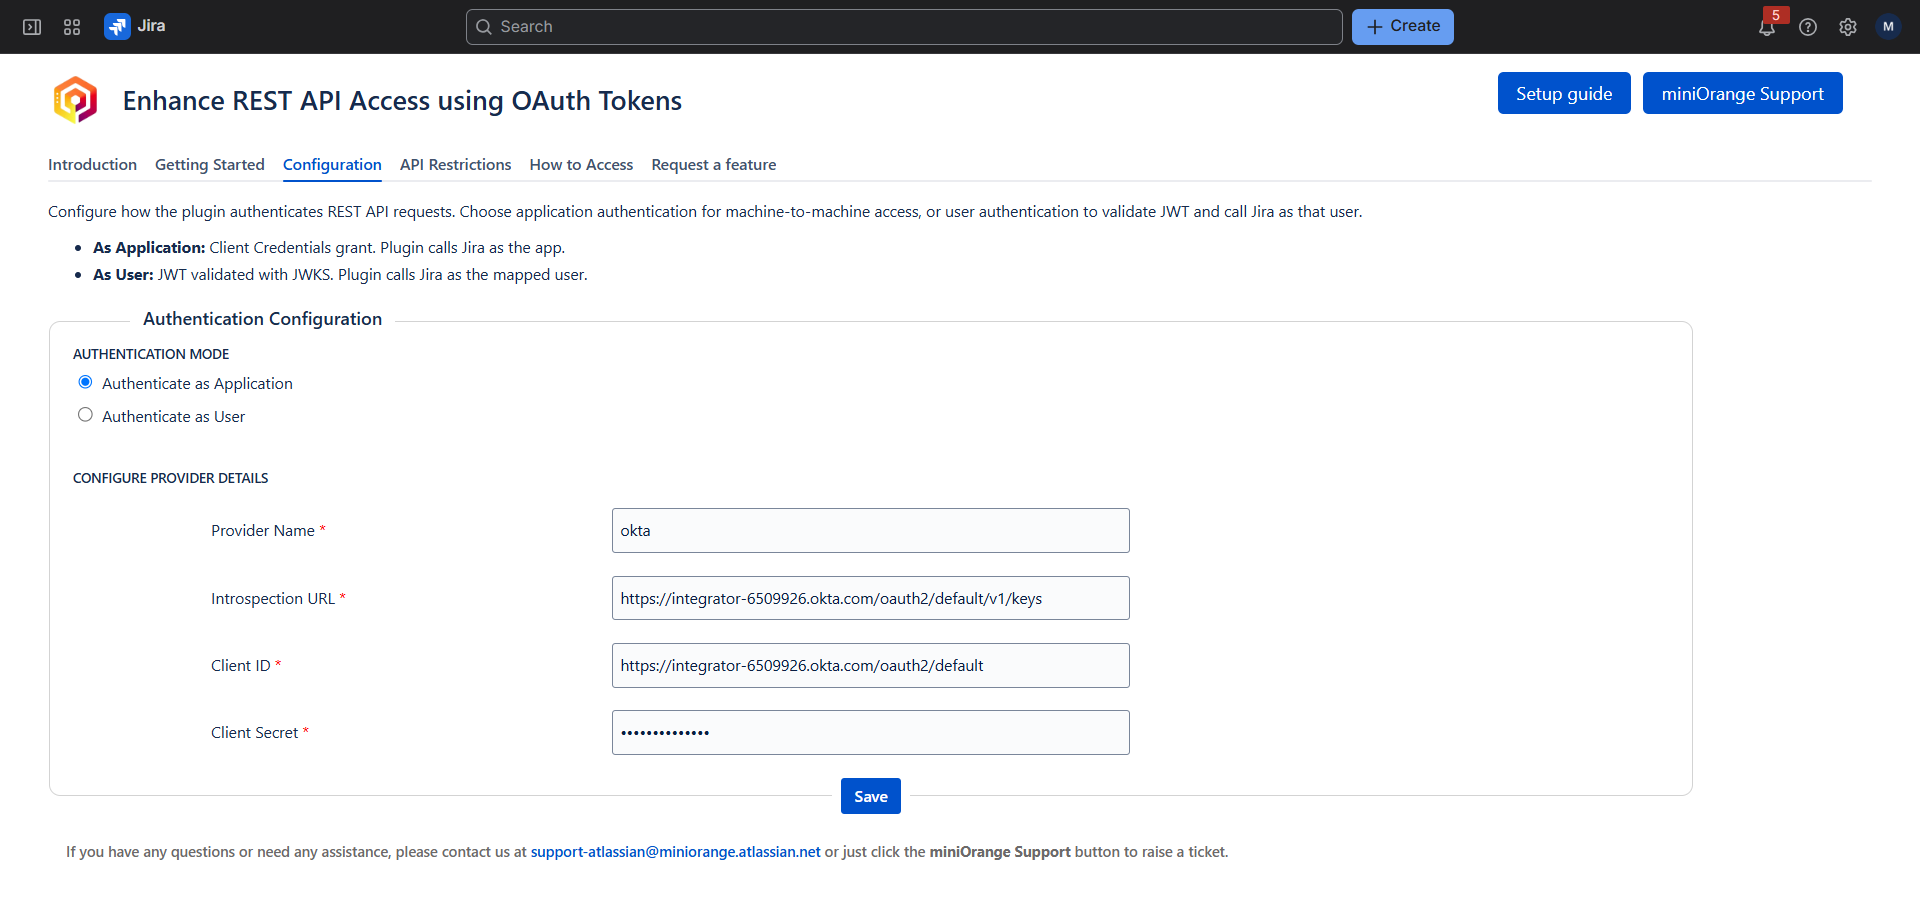Open the Help question mark icon
Viewport: 1920px width, 912px height.
pos(1808,27)
